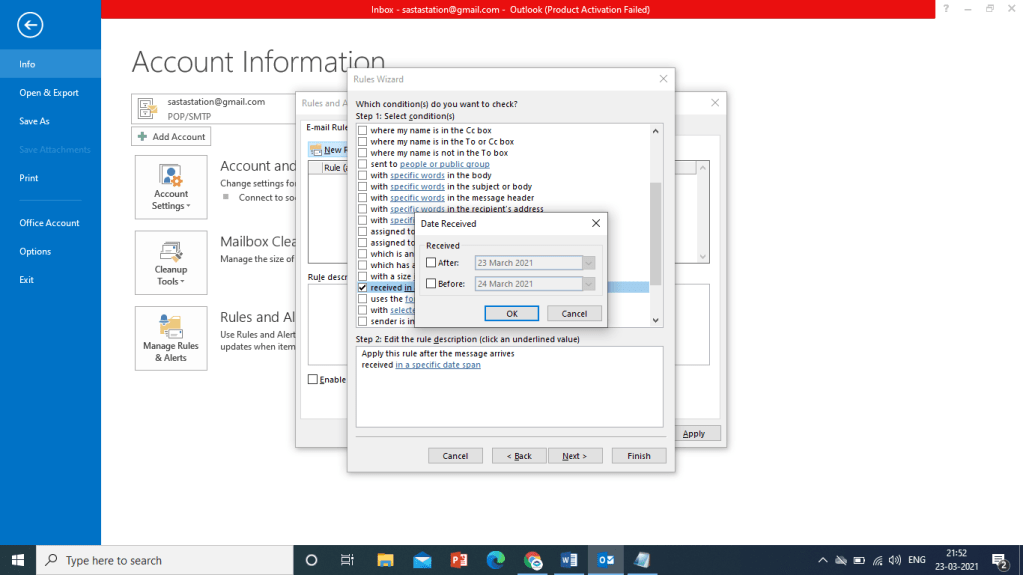
Task: Show hidden system tray icons
Action: coord(823,560)
